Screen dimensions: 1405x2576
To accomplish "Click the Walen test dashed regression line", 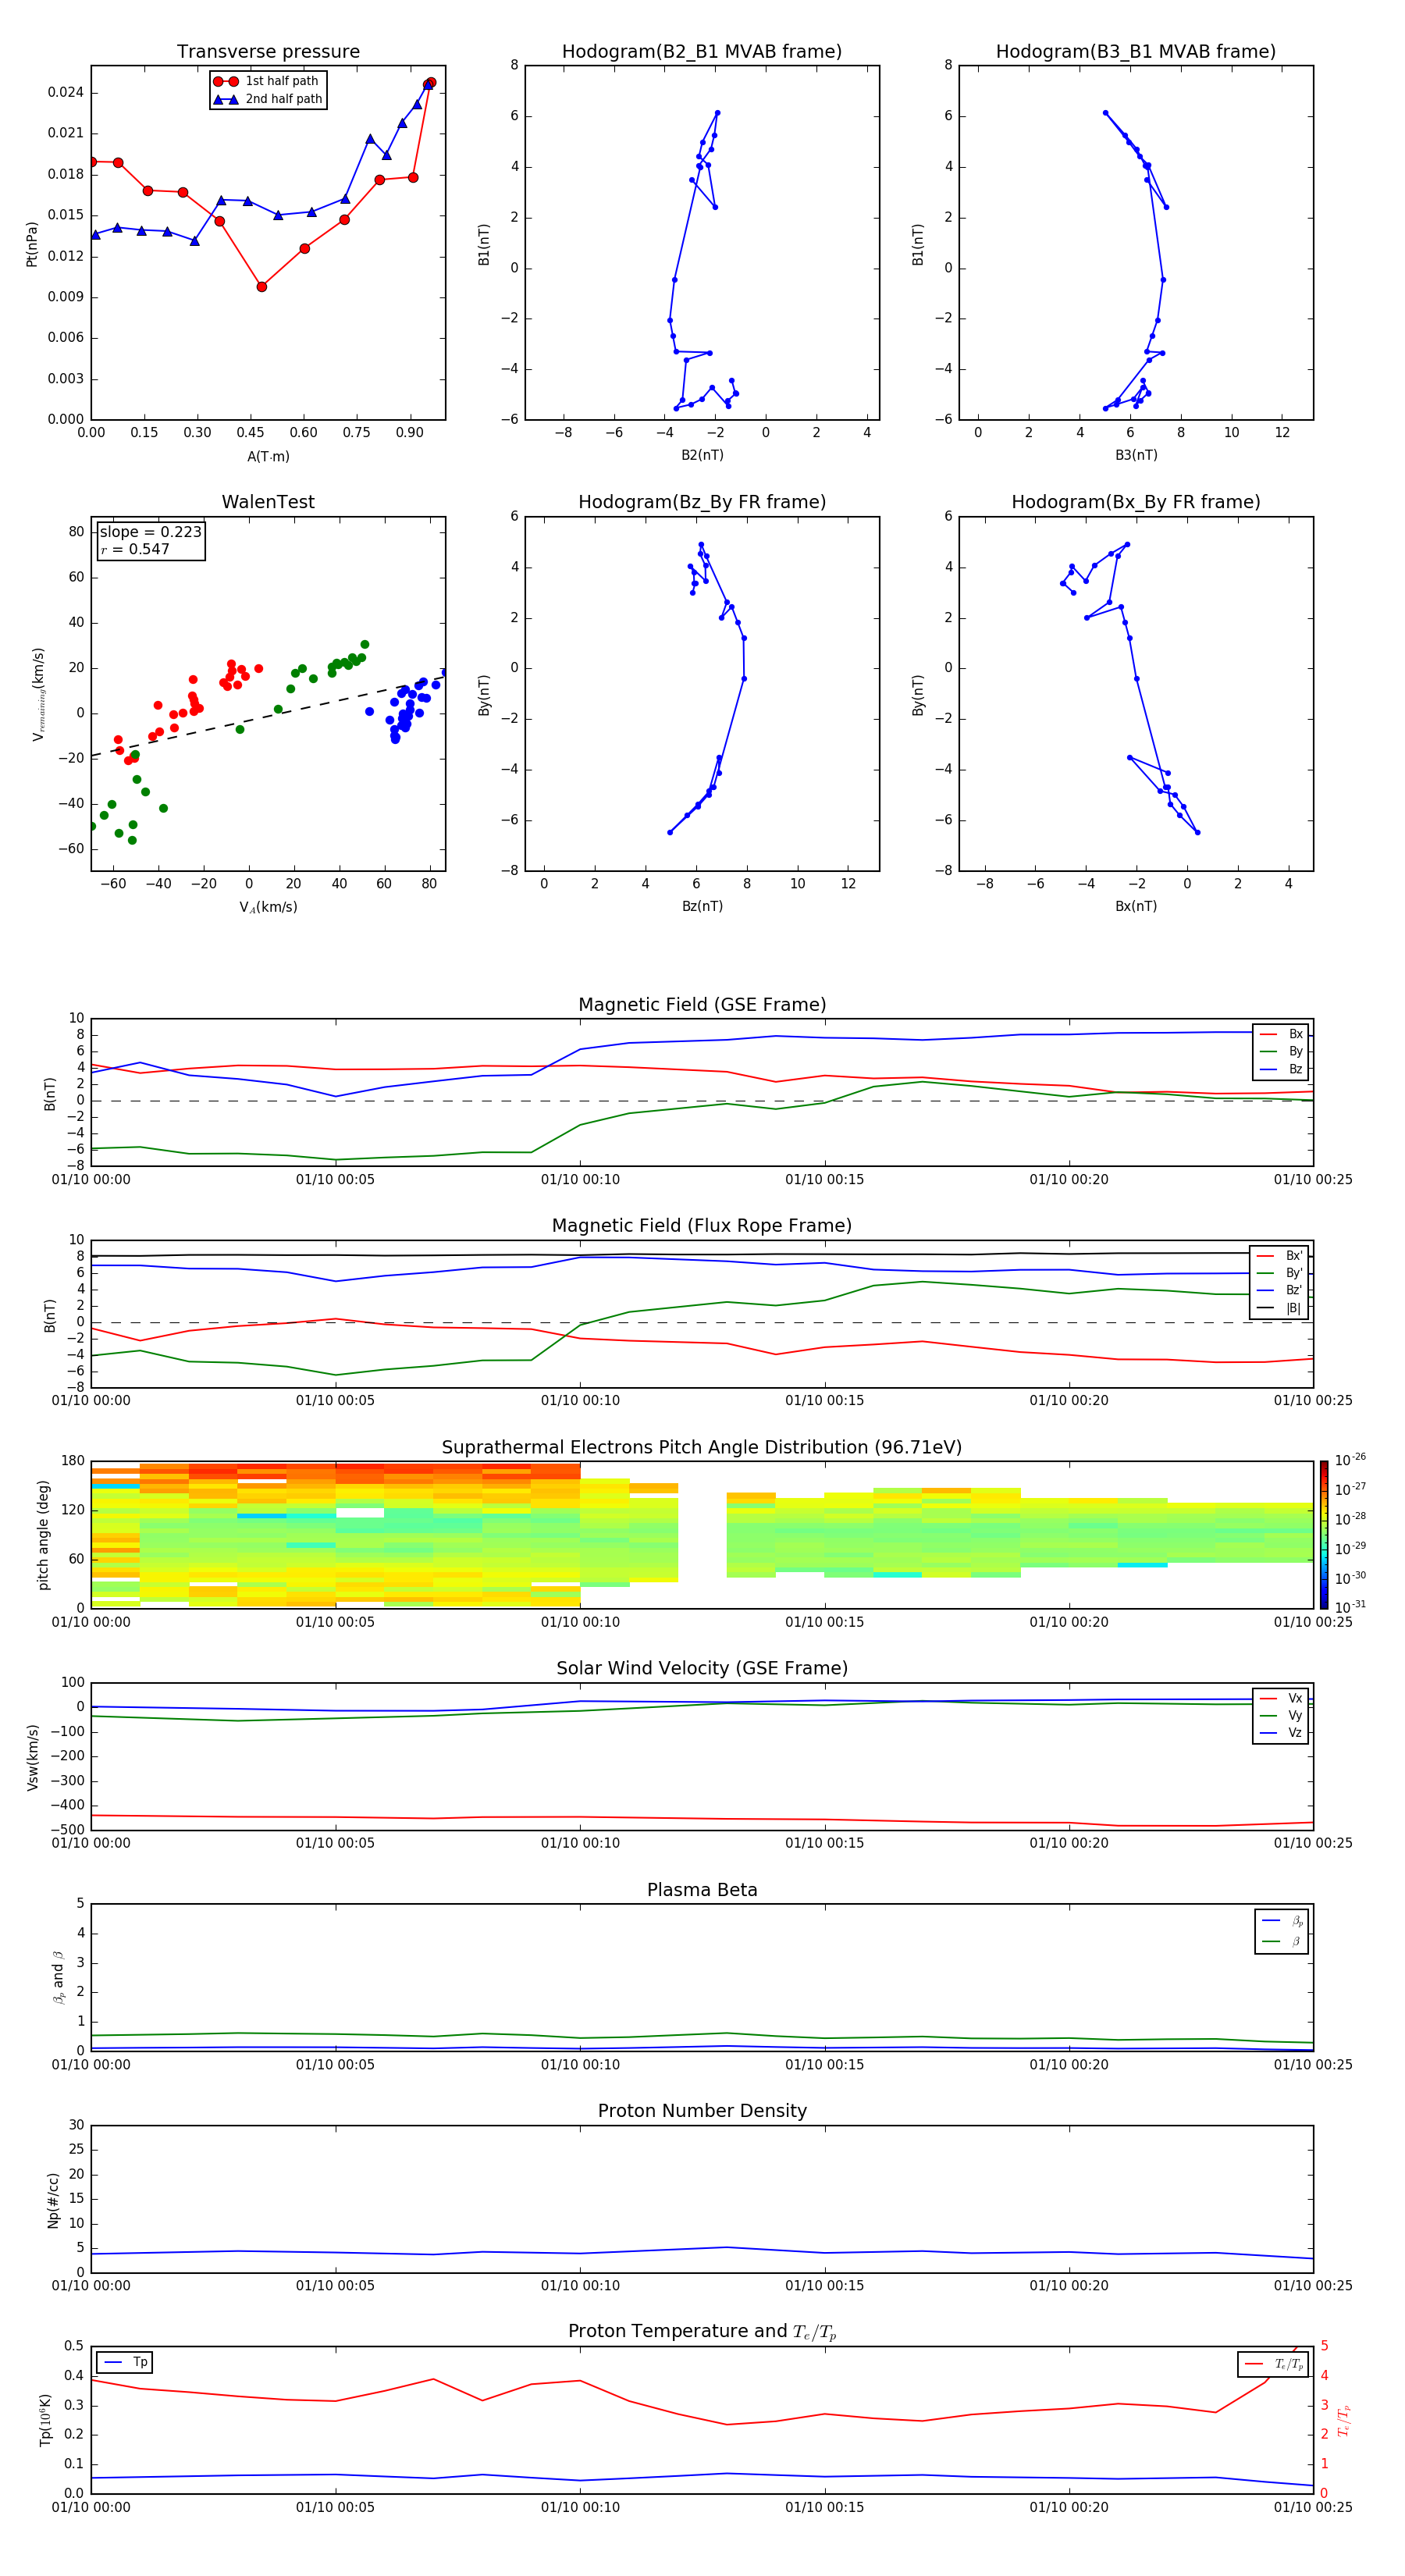I will 268,716.
